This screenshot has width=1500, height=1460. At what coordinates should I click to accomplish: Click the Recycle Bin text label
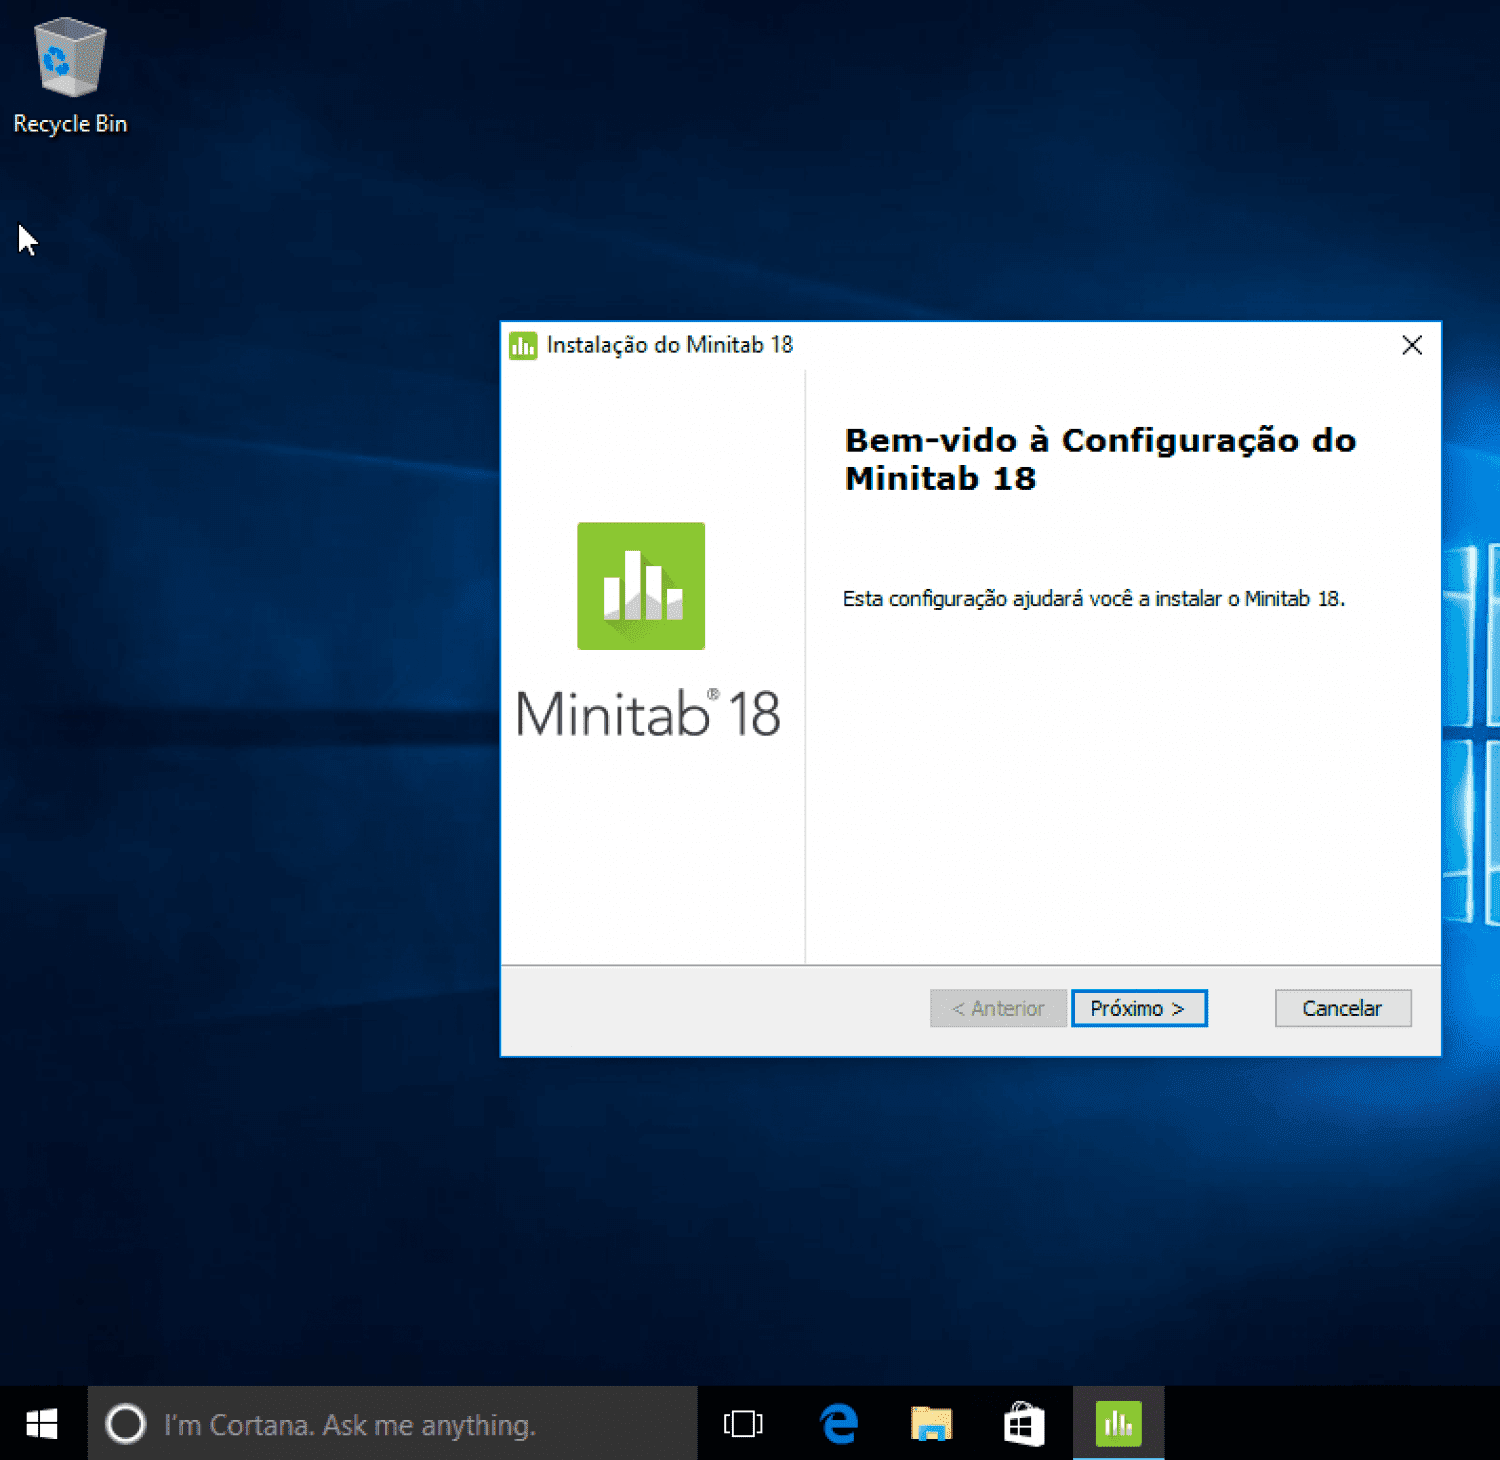pos(70,124)
